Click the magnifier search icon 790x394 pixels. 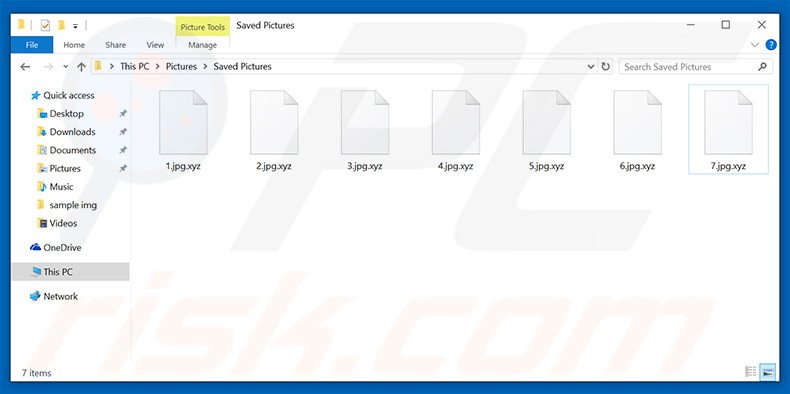click(x=762, y=67)
